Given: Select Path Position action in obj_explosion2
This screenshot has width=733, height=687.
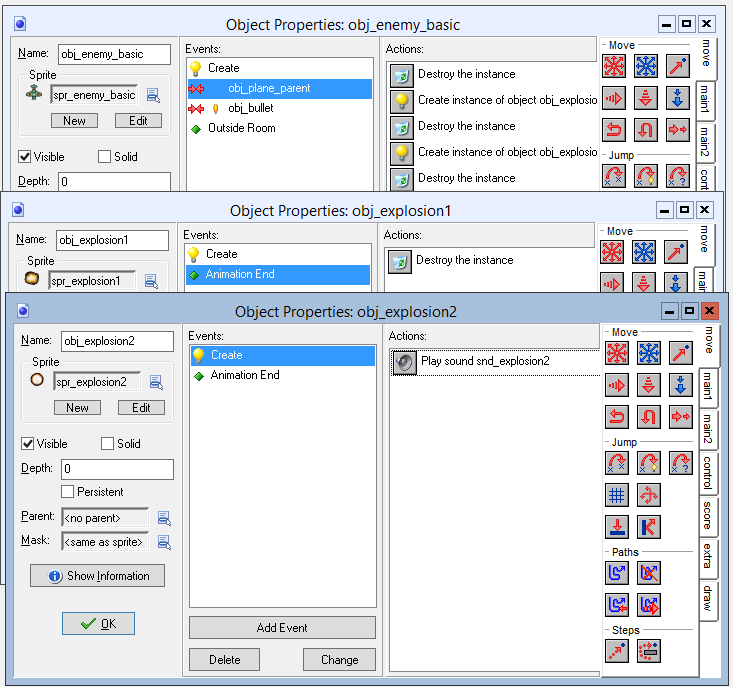Looking at the screenshot, I should tap(617, 605).
